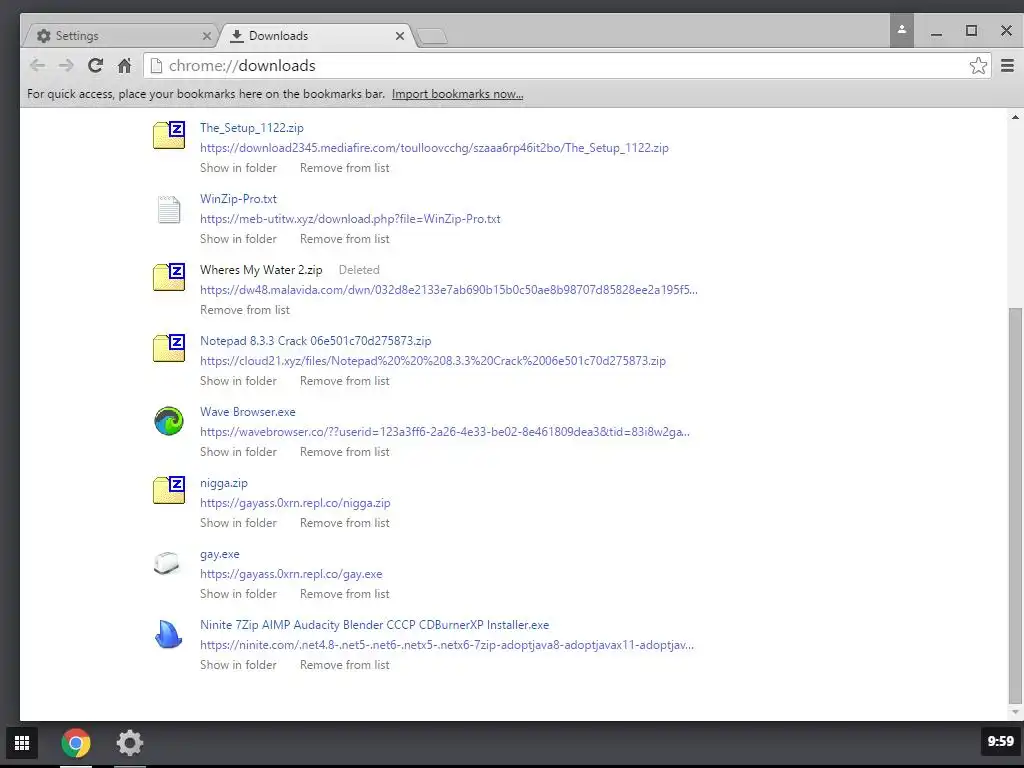Image resolution: width=1024 pixels, height=768 pixels.
Task: Remove Wheres My Water 2.zip from list
Action: 245,310
